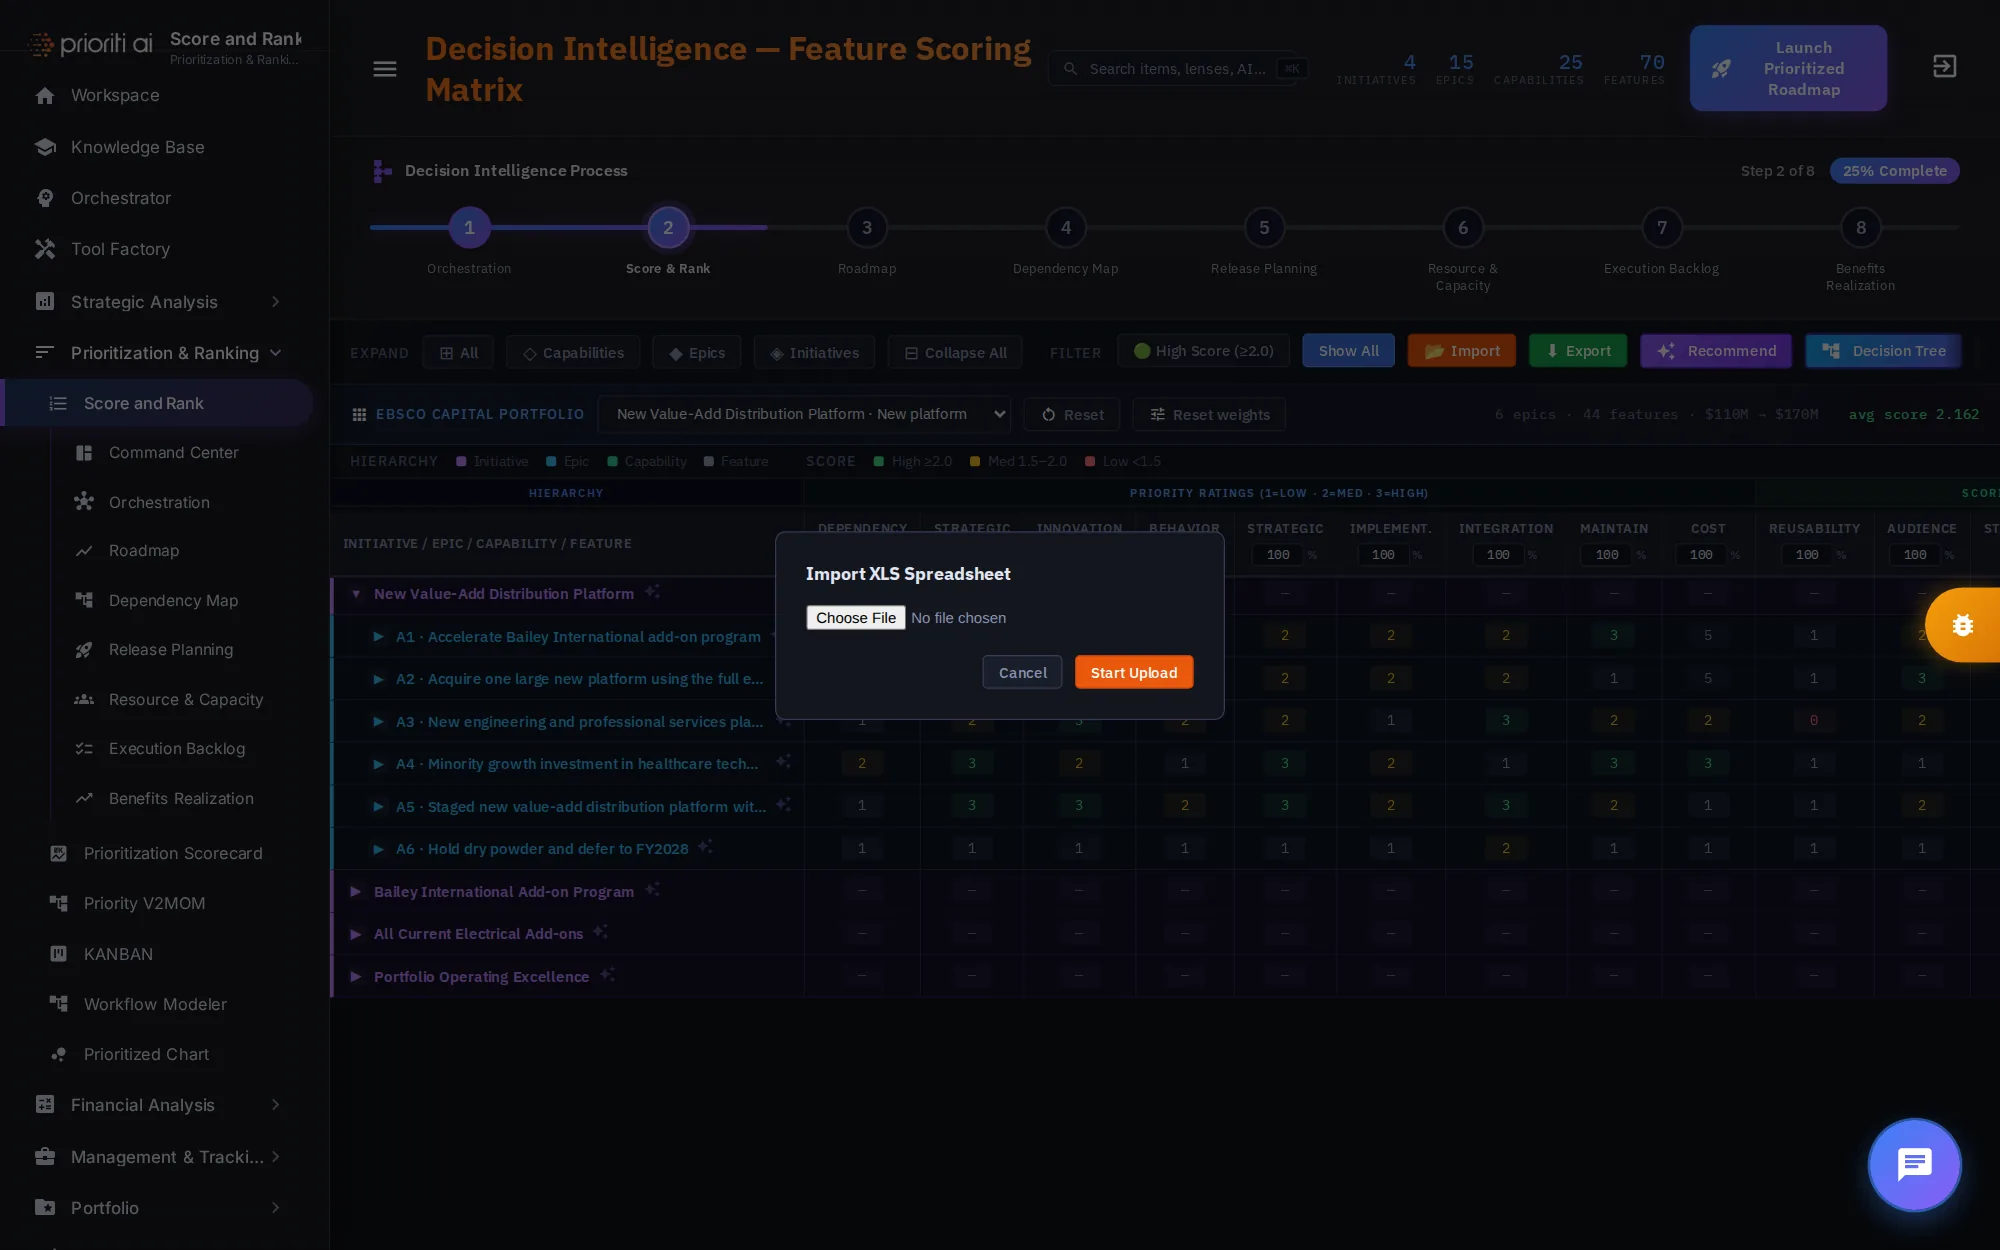2000x1250 pixels.
Task: Expand Strategic Analysis menu
Action: coord(160,302)
